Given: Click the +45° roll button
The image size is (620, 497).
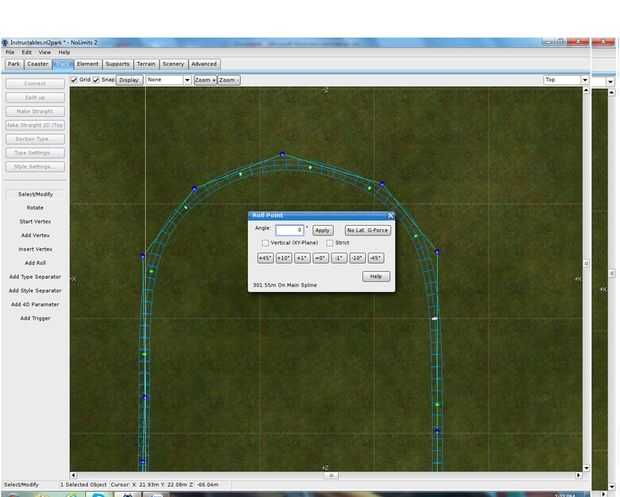Looking at the screenshot, I should tap(265, 258).
